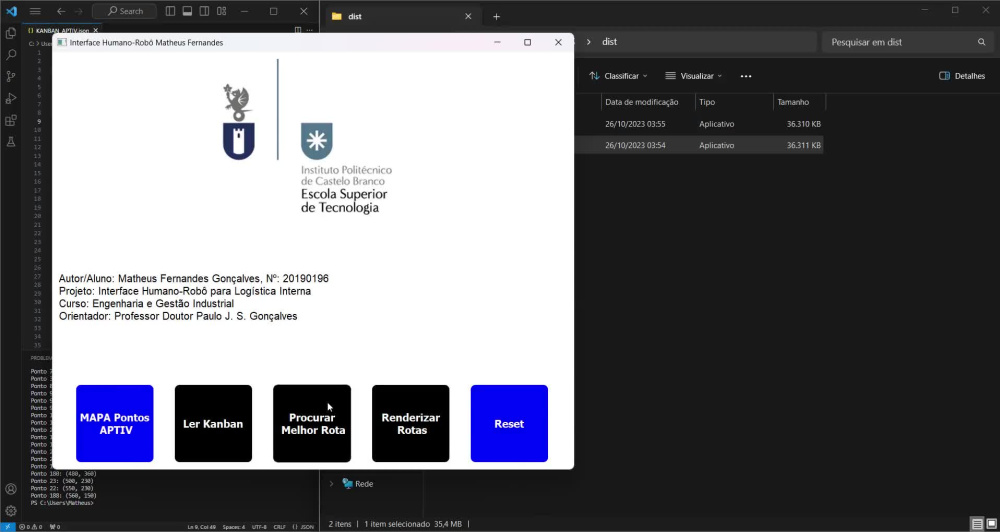
Task: Open Run and Debug view in VS Code
Action: [11, 98]
